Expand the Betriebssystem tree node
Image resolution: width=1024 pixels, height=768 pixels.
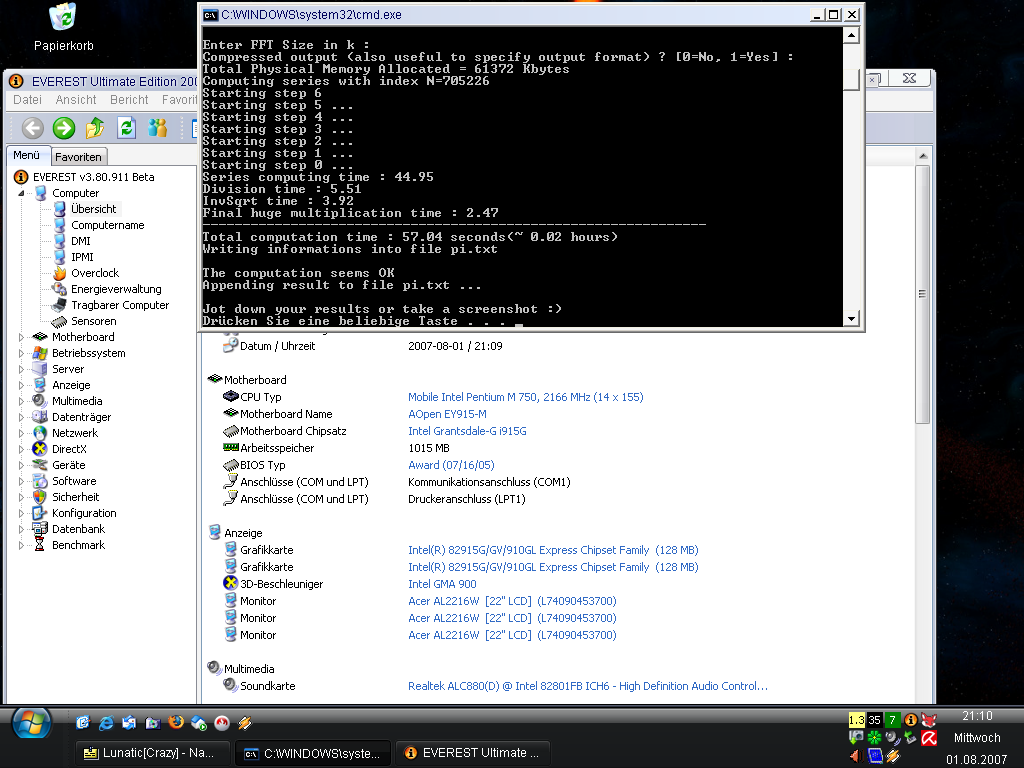tap(21, 353)
